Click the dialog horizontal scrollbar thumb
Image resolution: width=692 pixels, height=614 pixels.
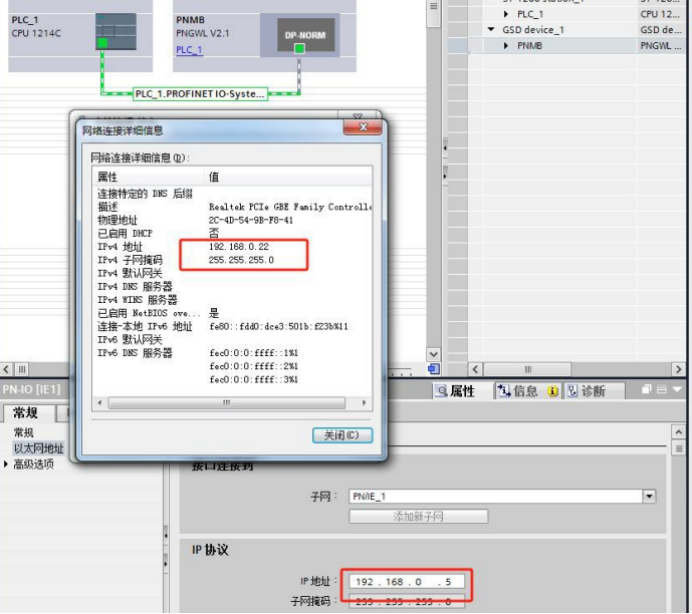click(226, 403)
